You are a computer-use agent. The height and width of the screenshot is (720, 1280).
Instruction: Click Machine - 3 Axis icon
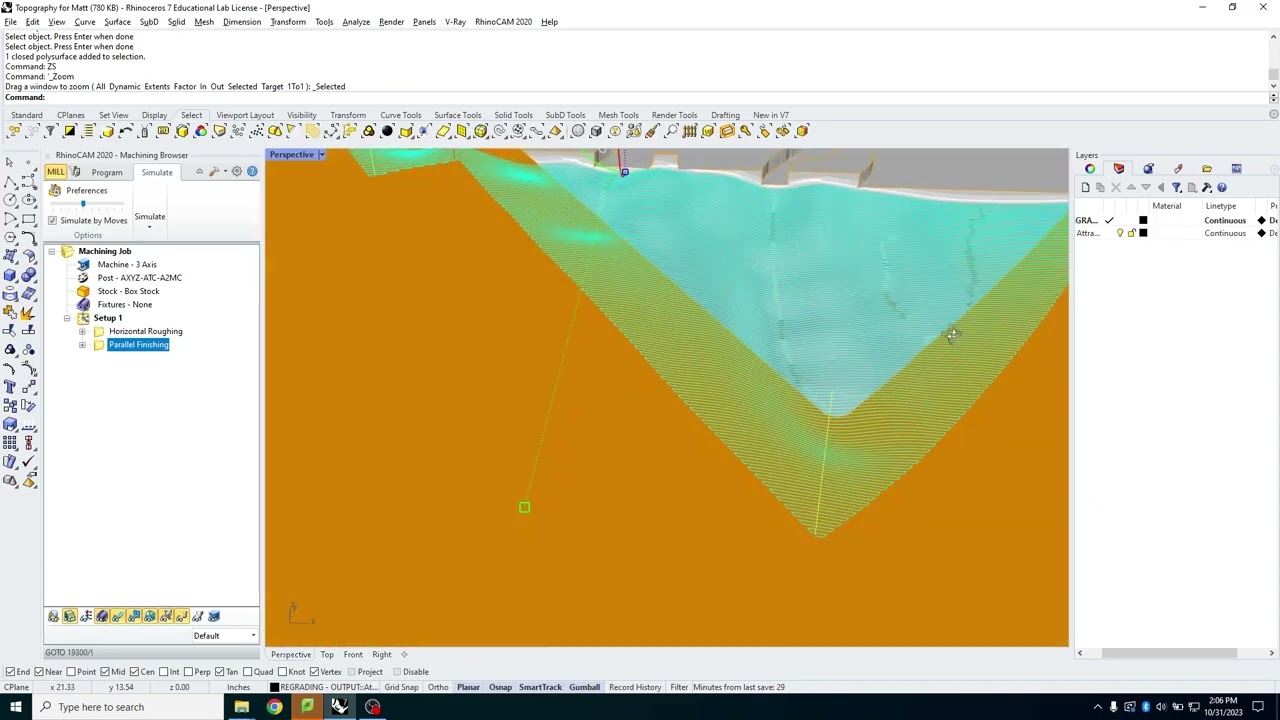83,264
